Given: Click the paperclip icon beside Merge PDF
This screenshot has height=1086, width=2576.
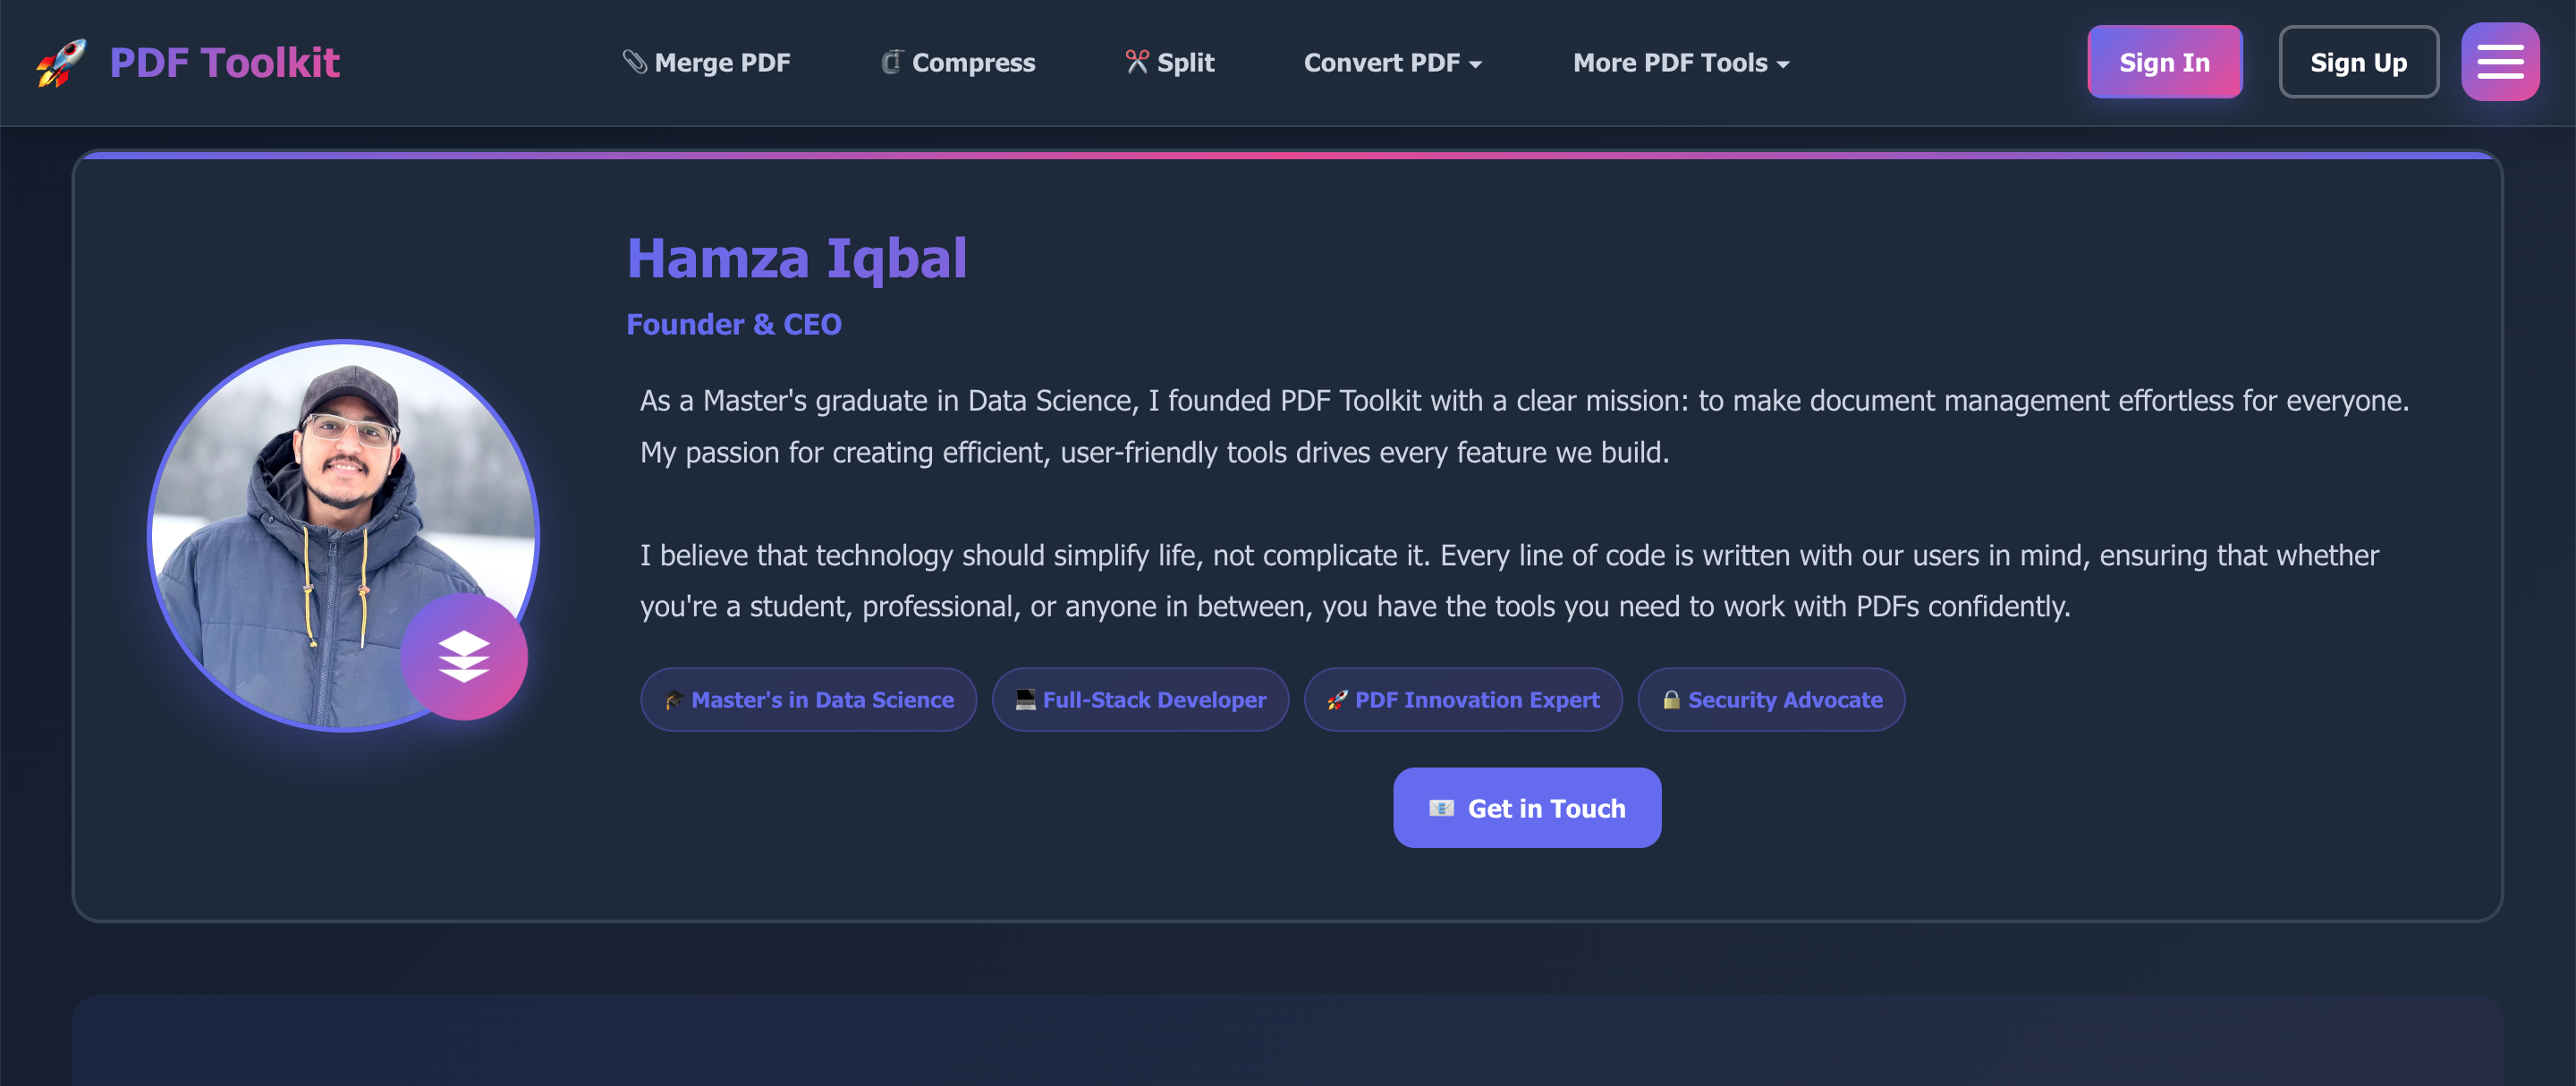Looking at the screenshot, I should point(635,62).
